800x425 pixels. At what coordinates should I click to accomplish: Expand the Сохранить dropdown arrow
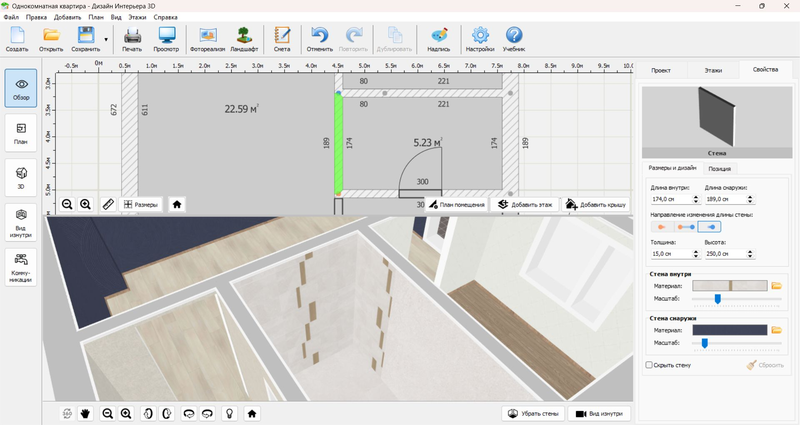[x=106, y=40]
